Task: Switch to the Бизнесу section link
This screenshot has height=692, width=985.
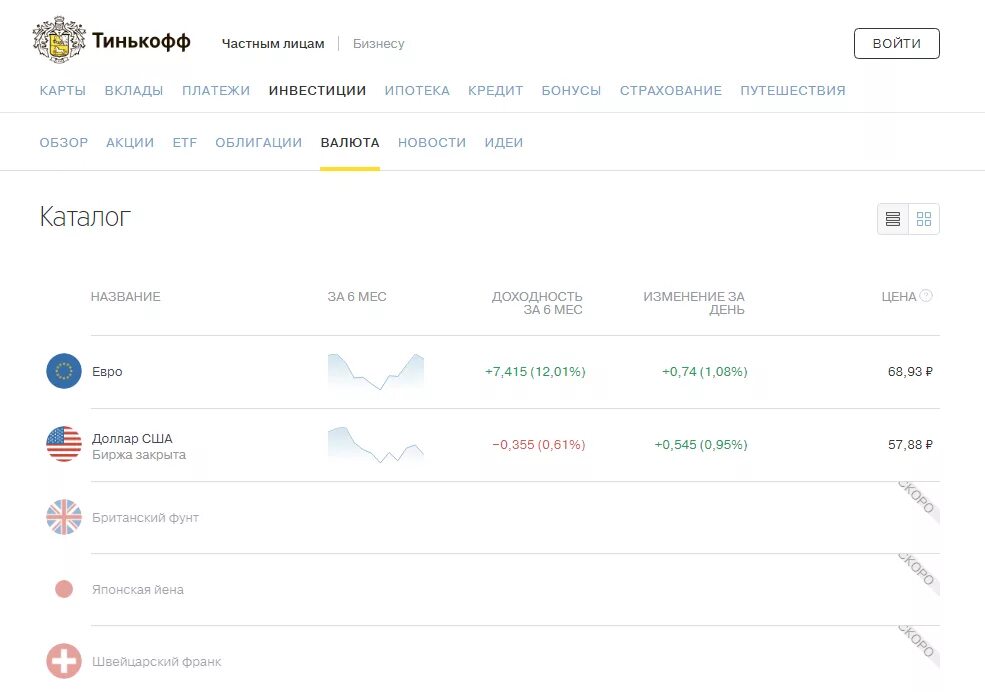Action: click(379, 43)
